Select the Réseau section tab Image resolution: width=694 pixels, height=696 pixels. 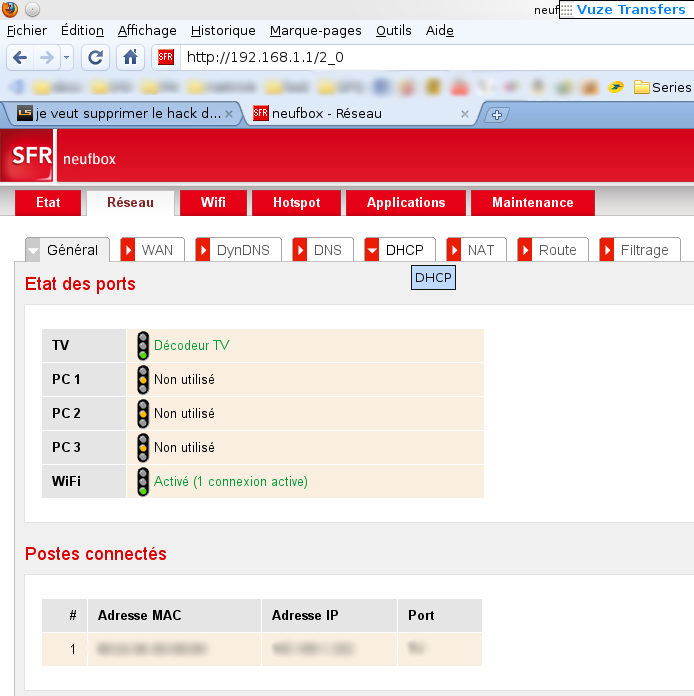[130, 203]
